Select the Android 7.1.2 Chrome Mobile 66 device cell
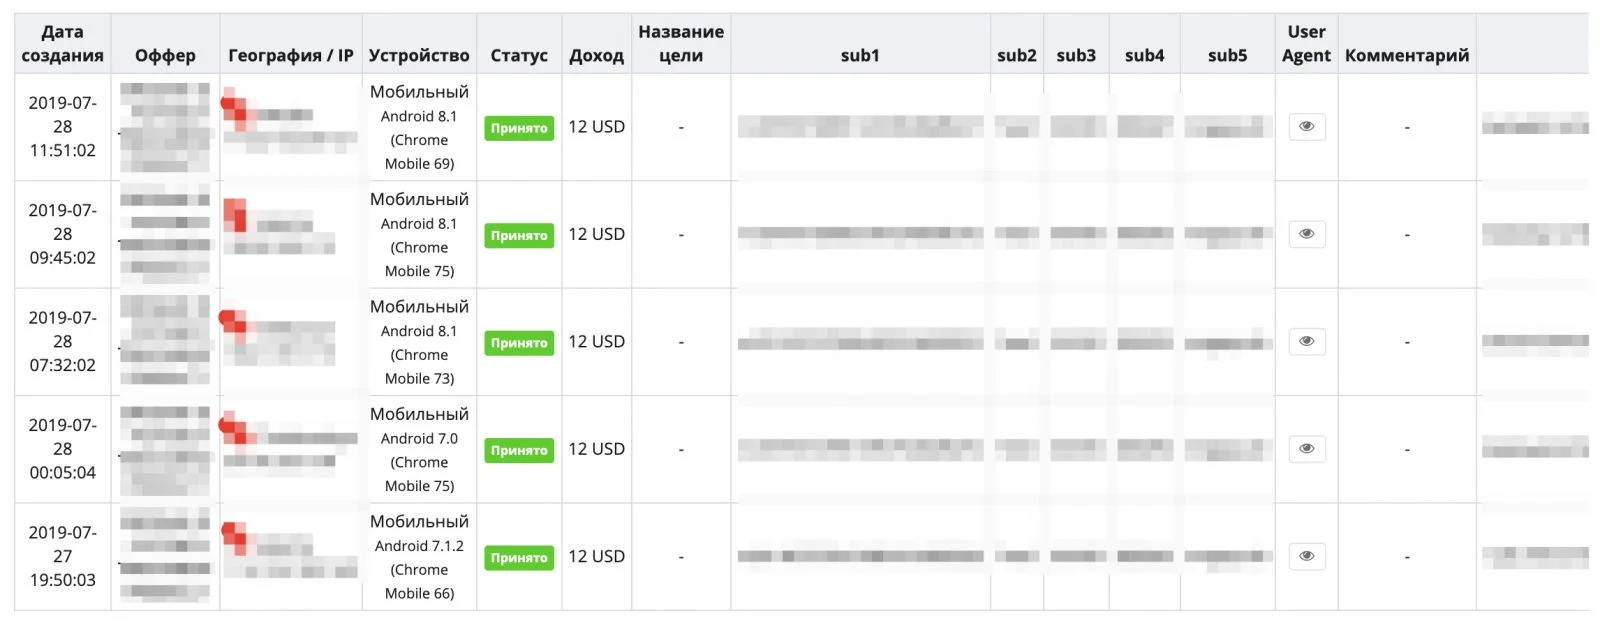1600x625 pixels. [419, 557]
